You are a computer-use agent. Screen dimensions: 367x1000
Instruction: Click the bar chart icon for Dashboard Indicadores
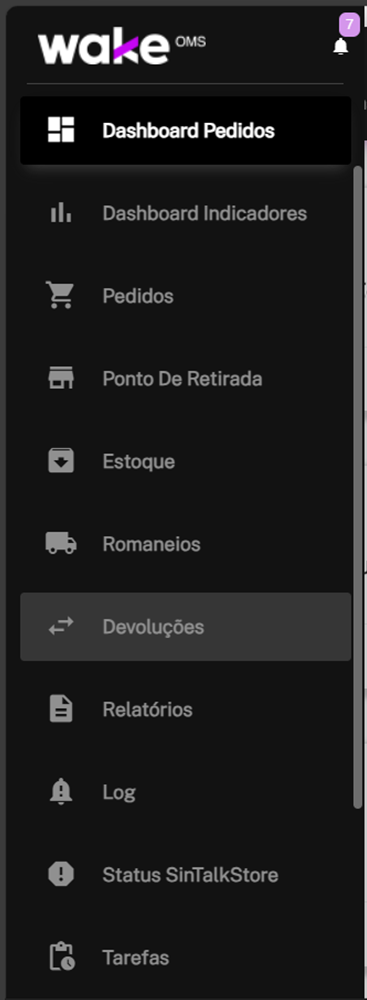[61, 213]
